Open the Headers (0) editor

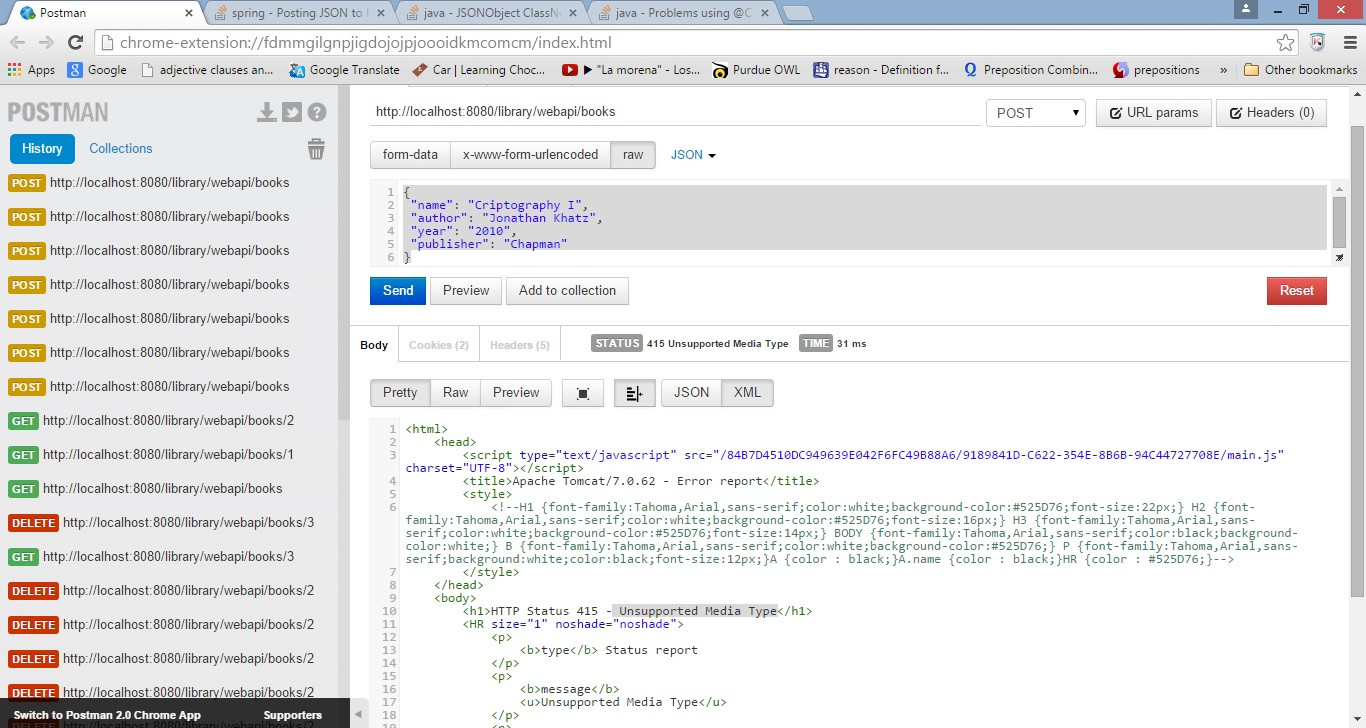[x=1271, y=112]
